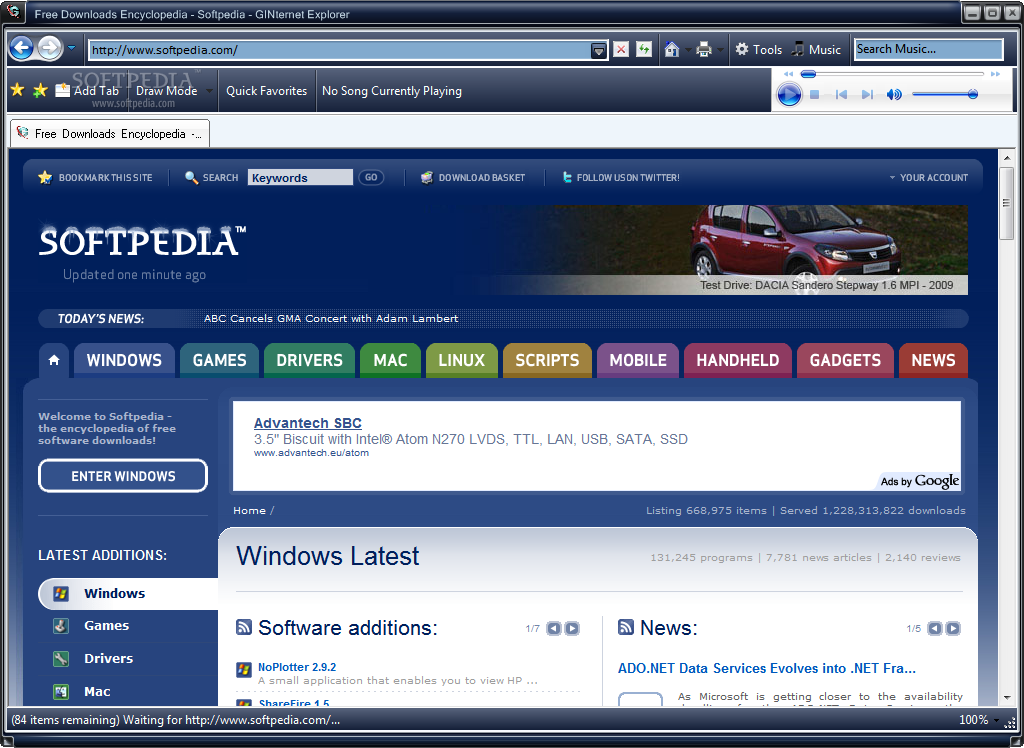Open the GADGETS category tab

[x=845, y=360]
